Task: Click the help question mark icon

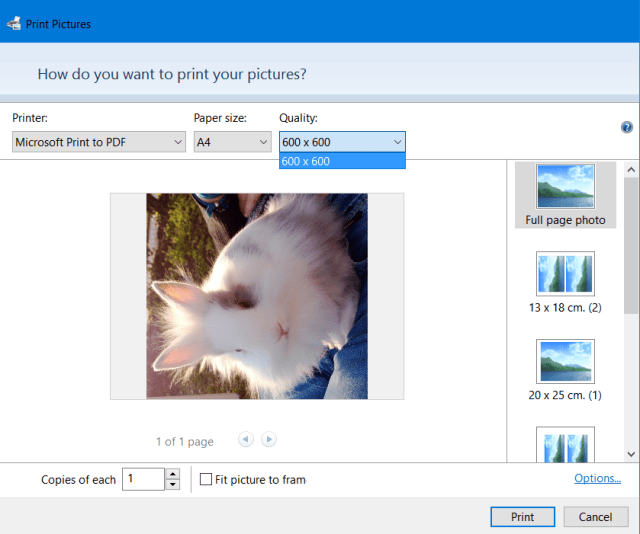Action: click(627, 127)
